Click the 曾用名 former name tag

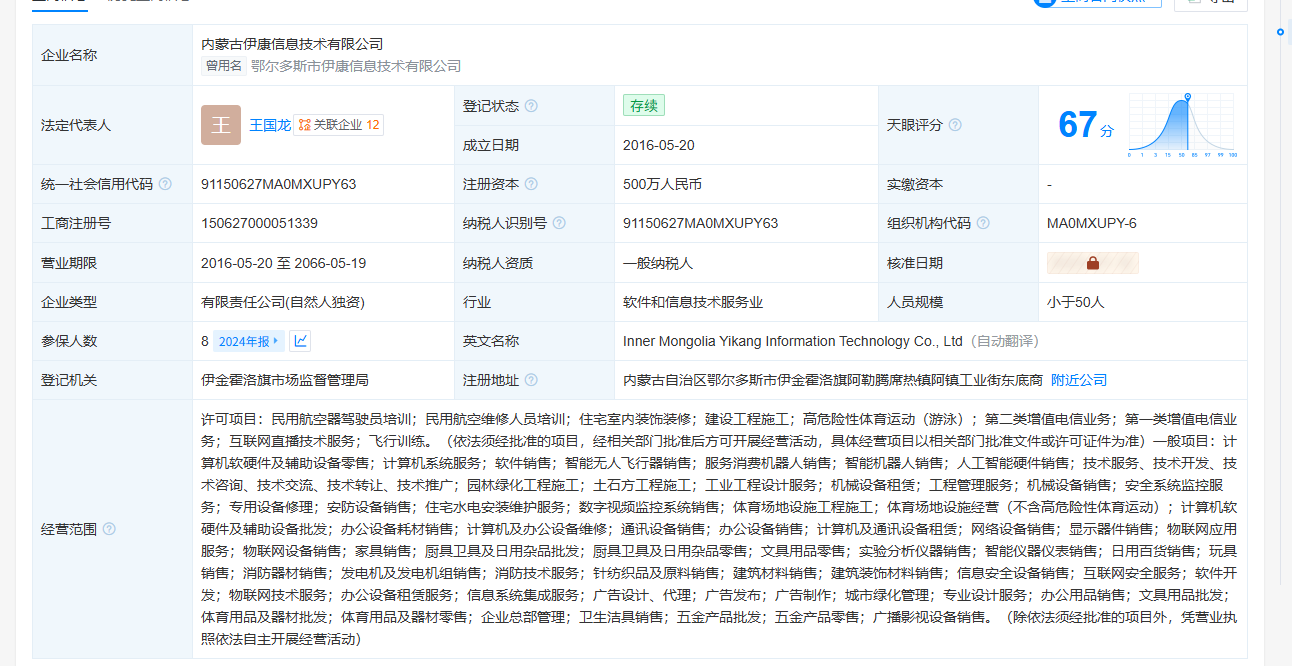point(224,66)
